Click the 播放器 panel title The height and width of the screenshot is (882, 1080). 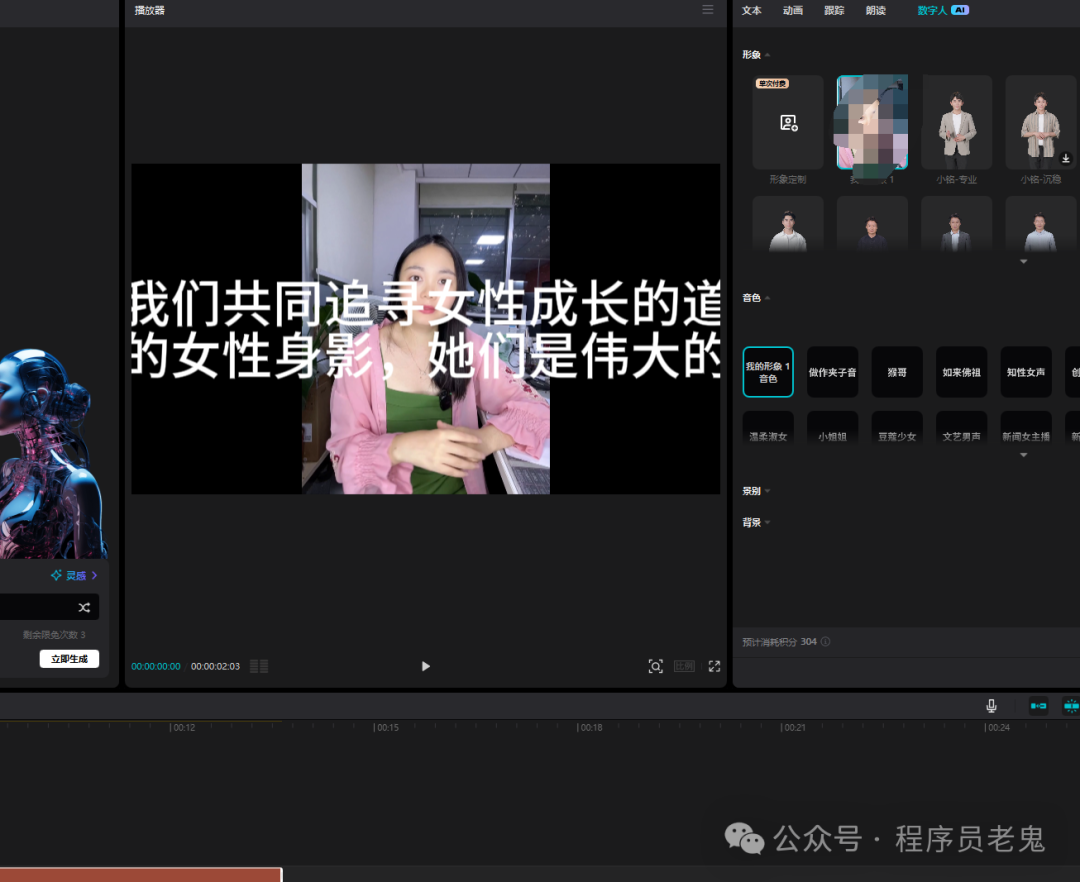point(149,10)
